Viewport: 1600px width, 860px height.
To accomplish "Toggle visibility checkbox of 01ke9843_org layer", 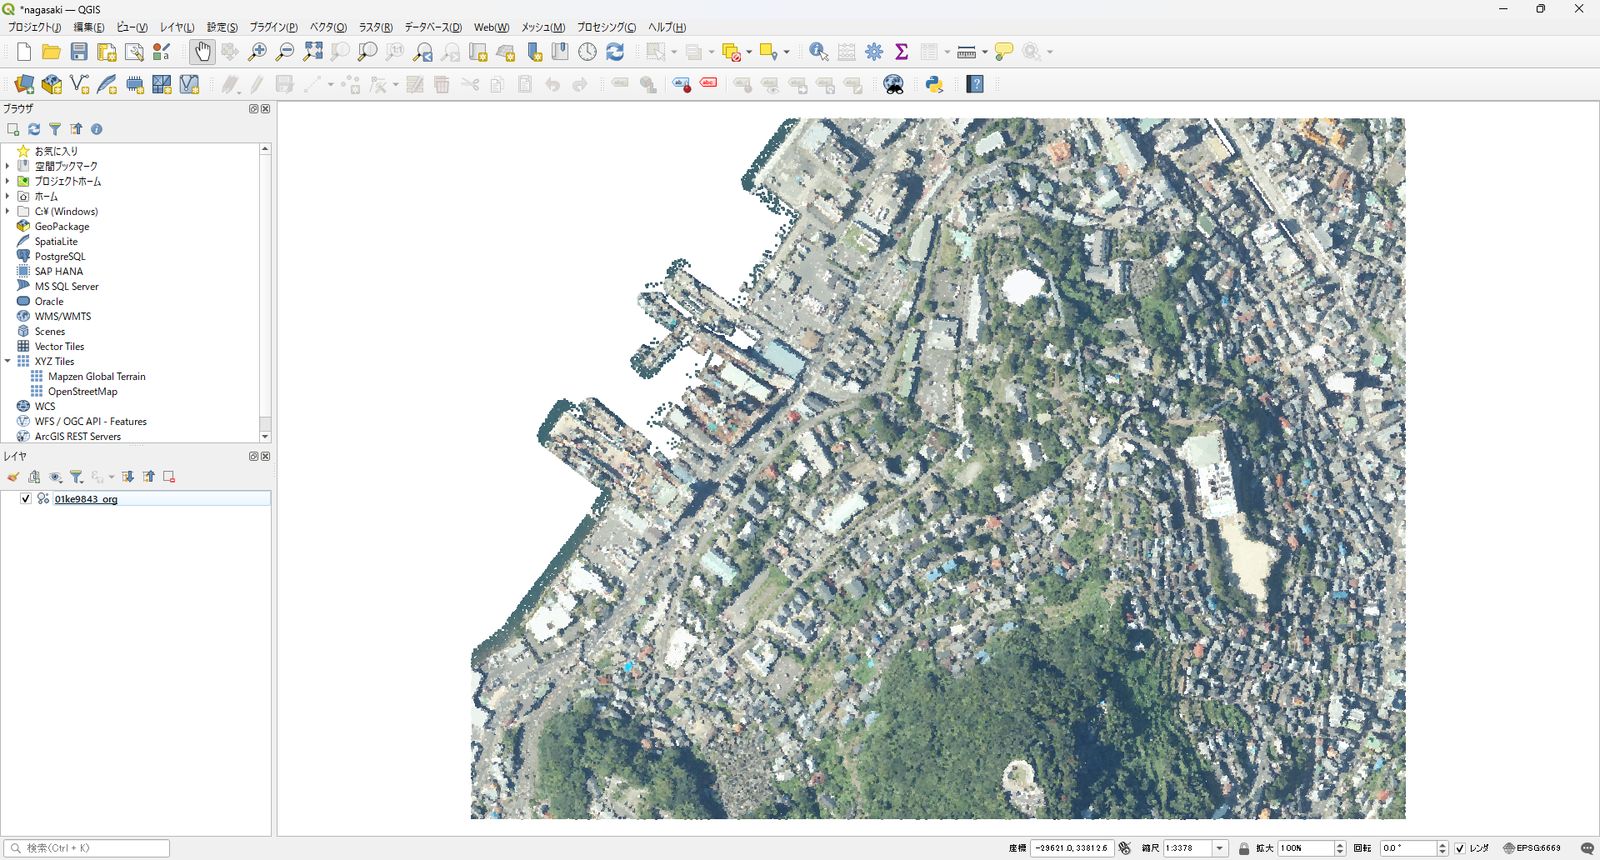I will (x=26, y=499).
